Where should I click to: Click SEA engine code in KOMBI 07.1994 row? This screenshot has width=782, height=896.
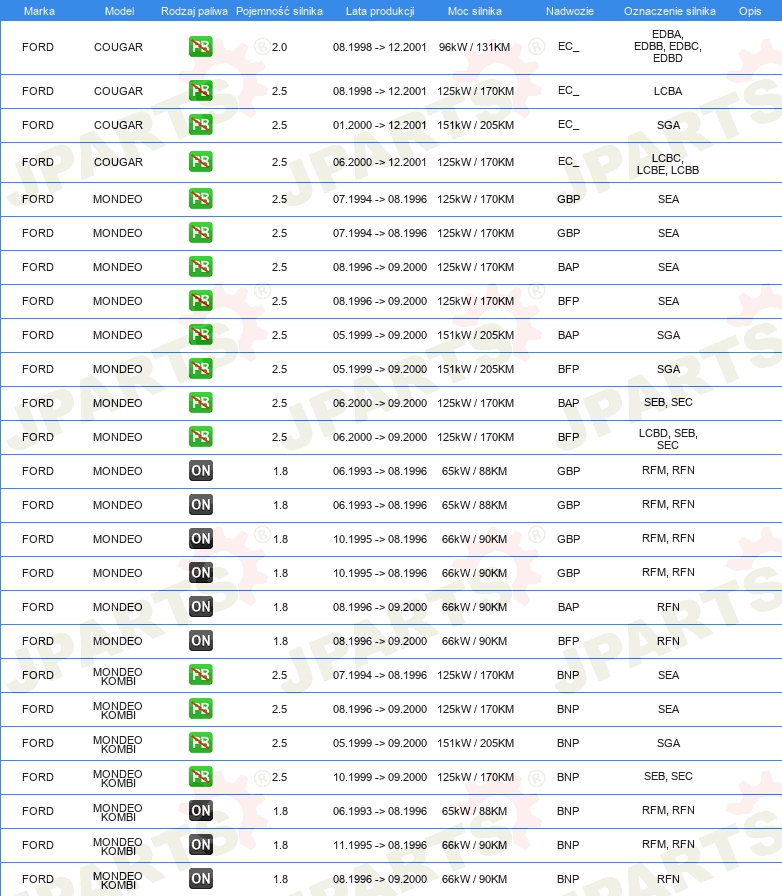point(668,675)
